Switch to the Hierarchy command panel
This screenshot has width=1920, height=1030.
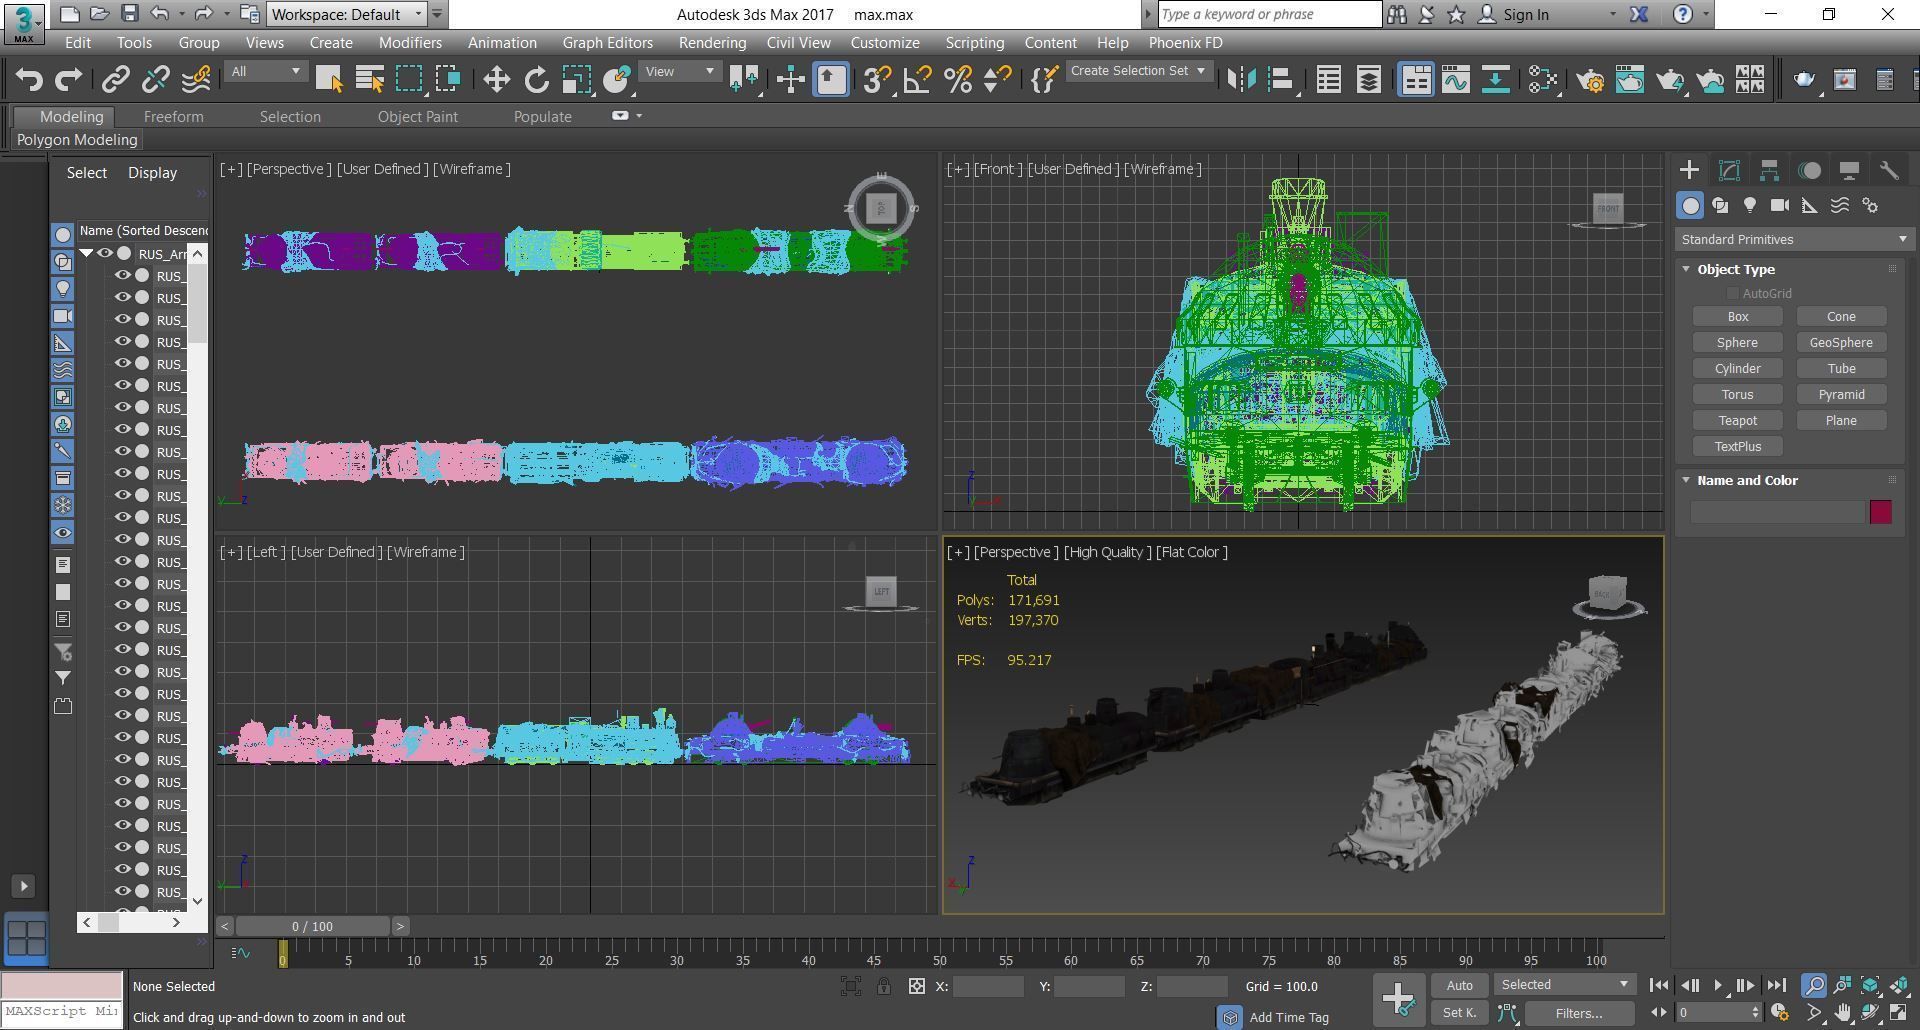click(x=1769, y=170)
